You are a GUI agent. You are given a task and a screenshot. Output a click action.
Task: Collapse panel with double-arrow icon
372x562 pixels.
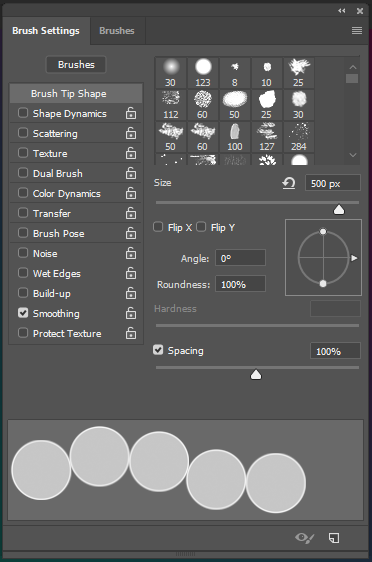(342, 11)
